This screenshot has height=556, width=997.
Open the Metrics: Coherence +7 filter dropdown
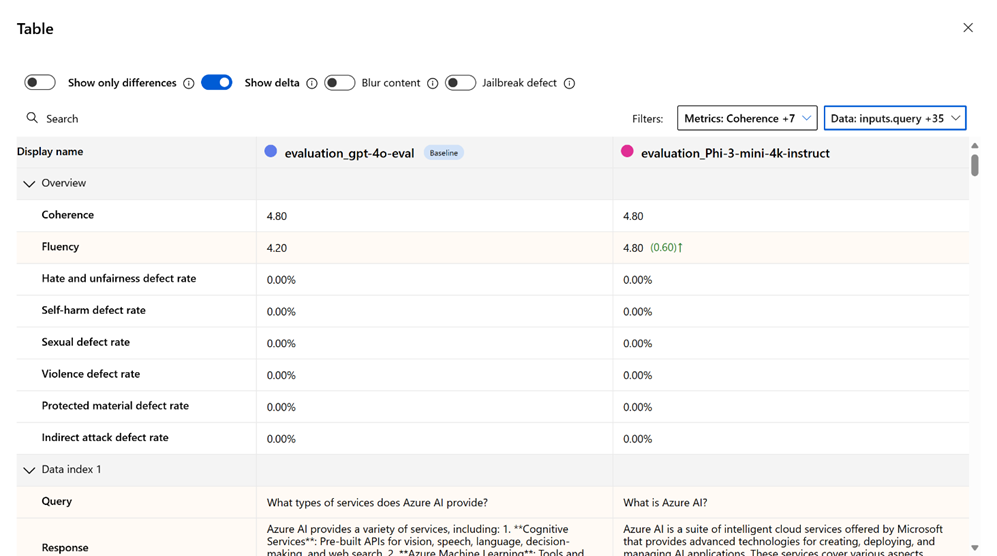tap(747, 118)
